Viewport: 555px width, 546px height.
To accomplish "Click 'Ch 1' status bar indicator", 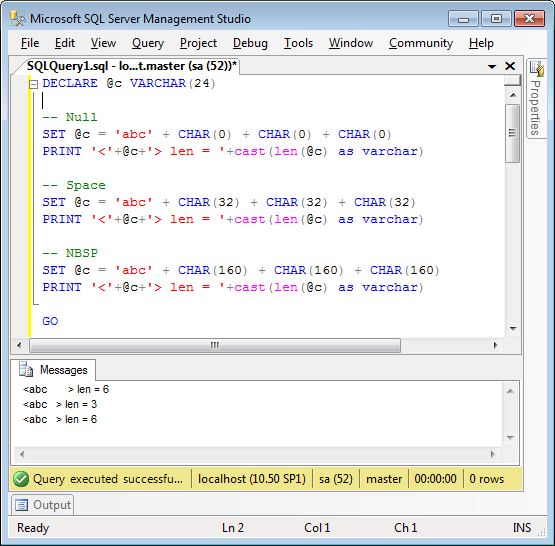I will 406,528.
